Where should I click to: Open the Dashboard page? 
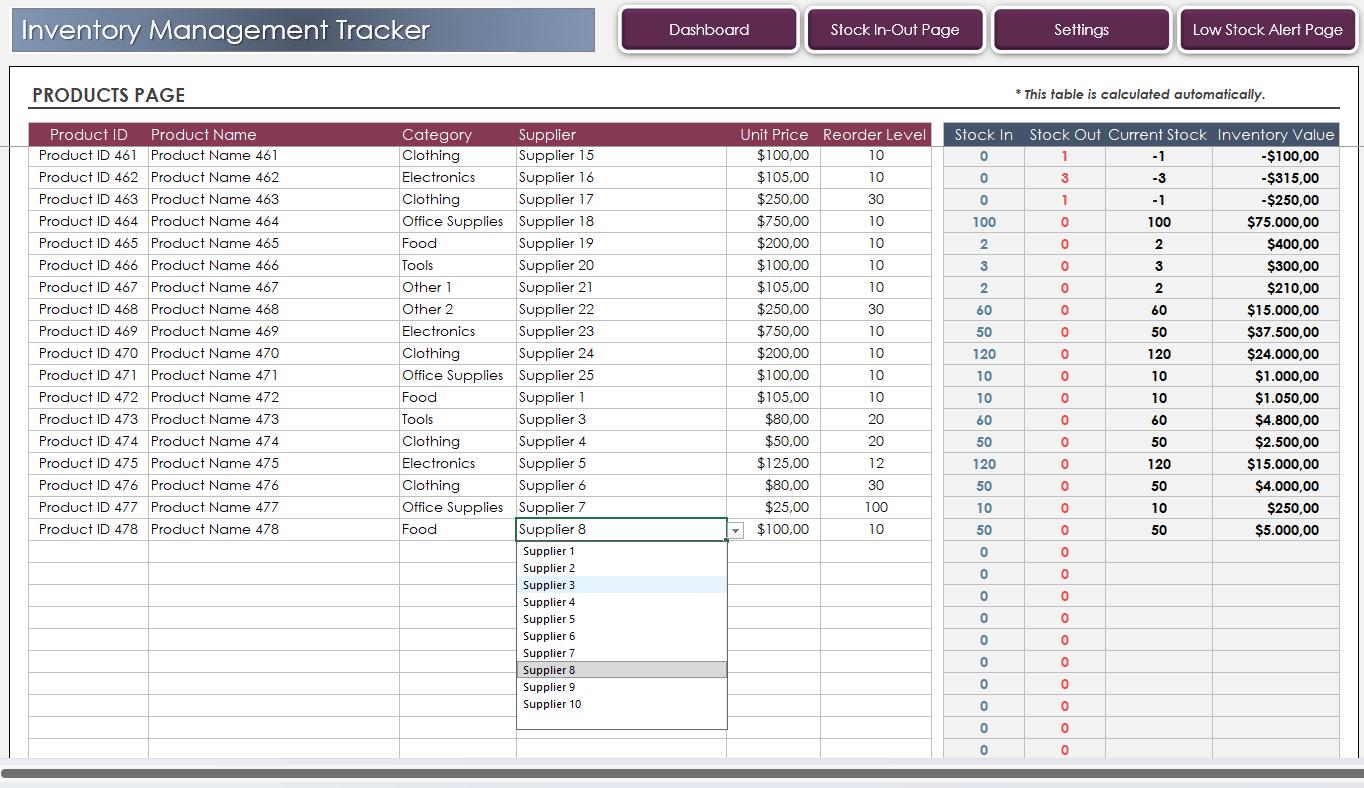(709, 30)
